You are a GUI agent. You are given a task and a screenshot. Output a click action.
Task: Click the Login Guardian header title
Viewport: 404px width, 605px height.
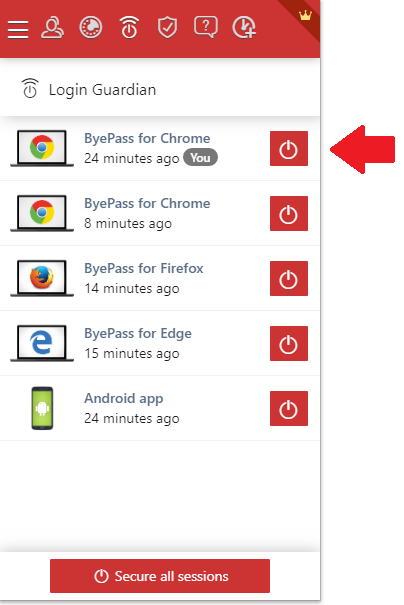pyautogui.click(x=102, y=90)
